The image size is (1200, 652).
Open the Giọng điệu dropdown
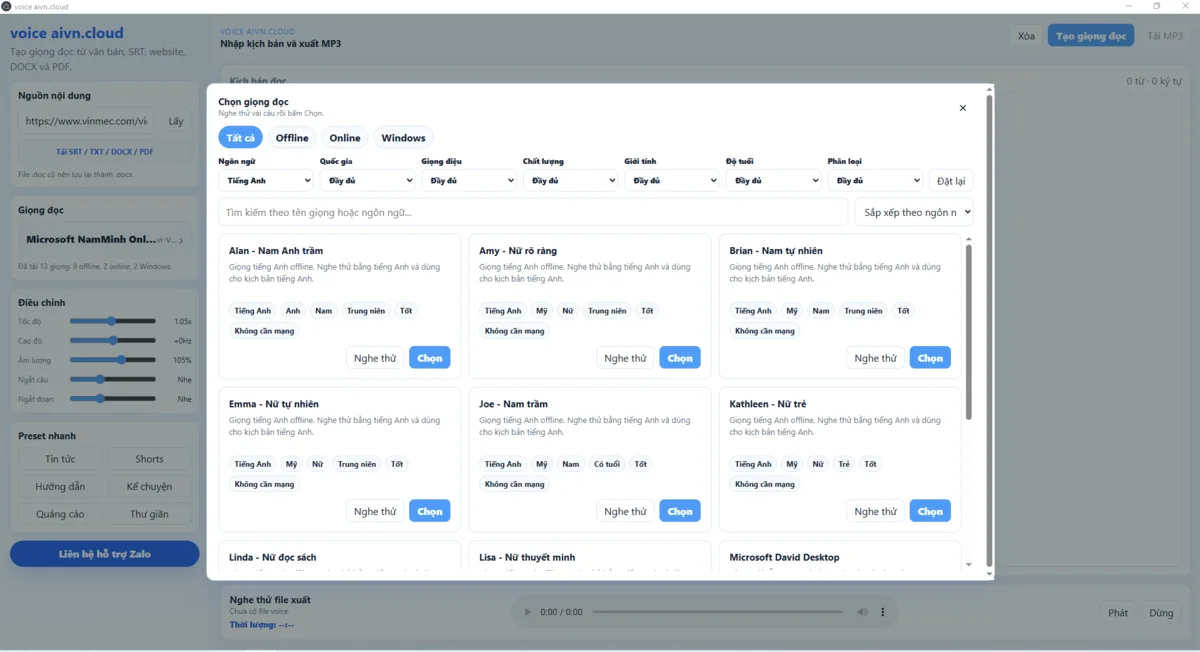coord(469,181)
